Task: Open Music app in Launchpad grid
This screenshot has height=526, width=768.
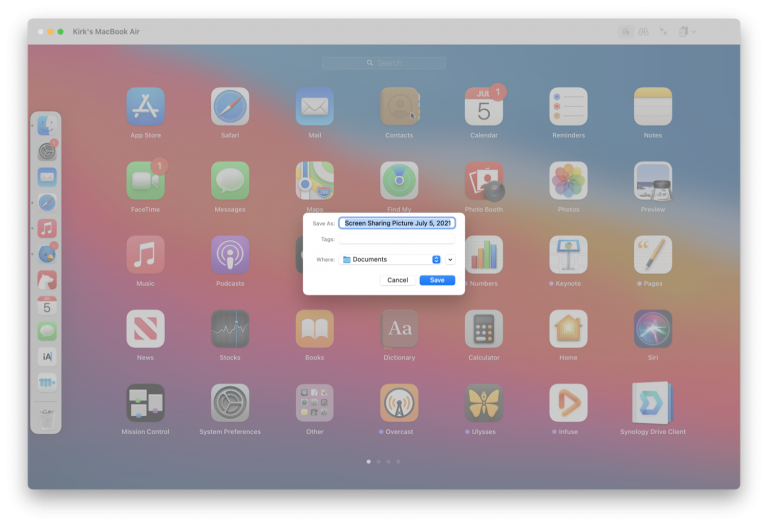Action: [145, 255]
